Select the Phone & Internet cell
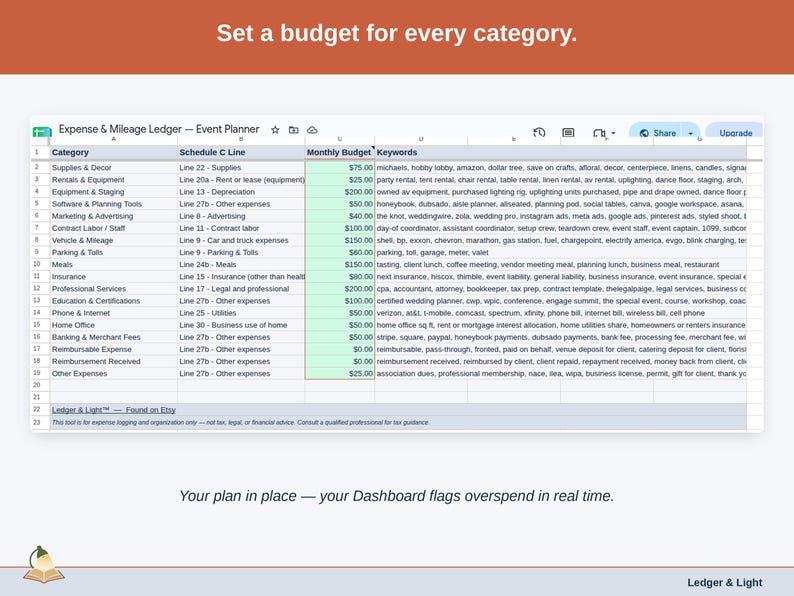Screen dimensions: 794x596 pos(113,313)
